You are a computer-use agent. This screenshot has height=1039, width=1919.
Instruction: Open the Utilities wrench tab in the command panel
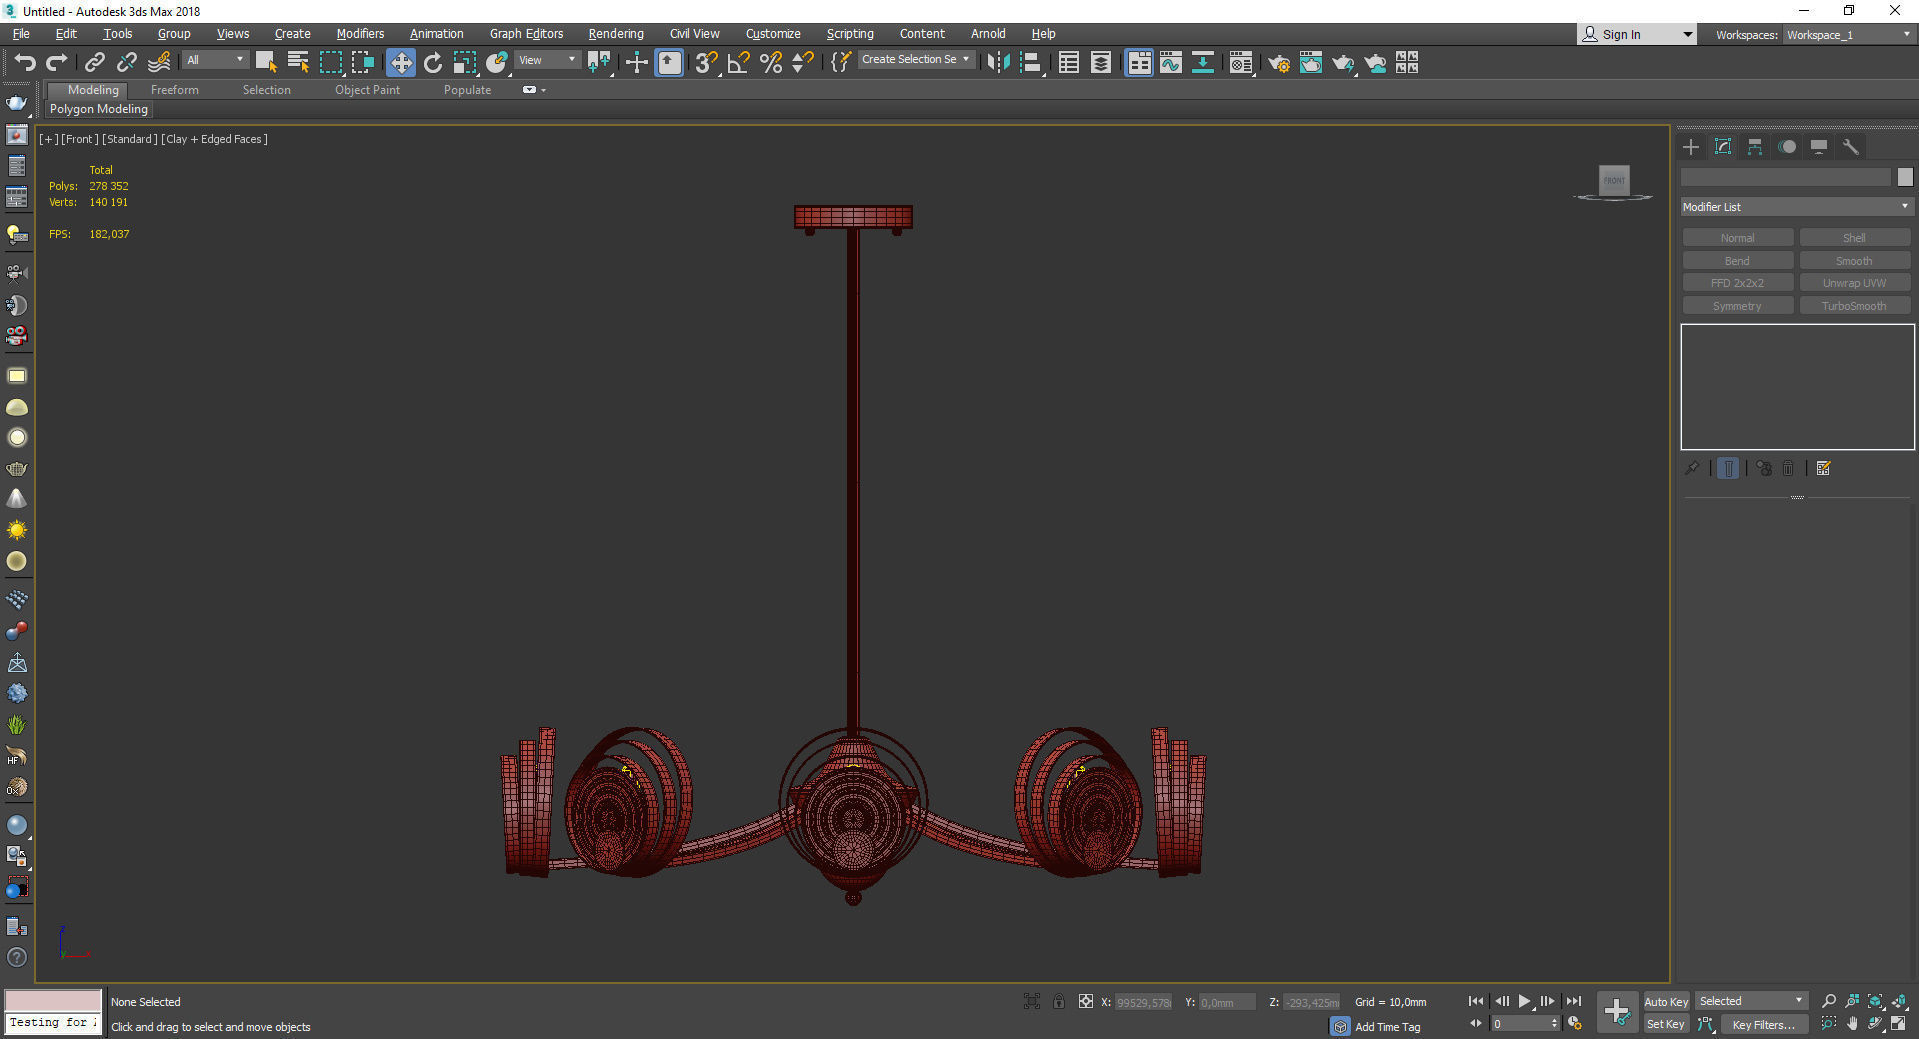(1851, 147)
